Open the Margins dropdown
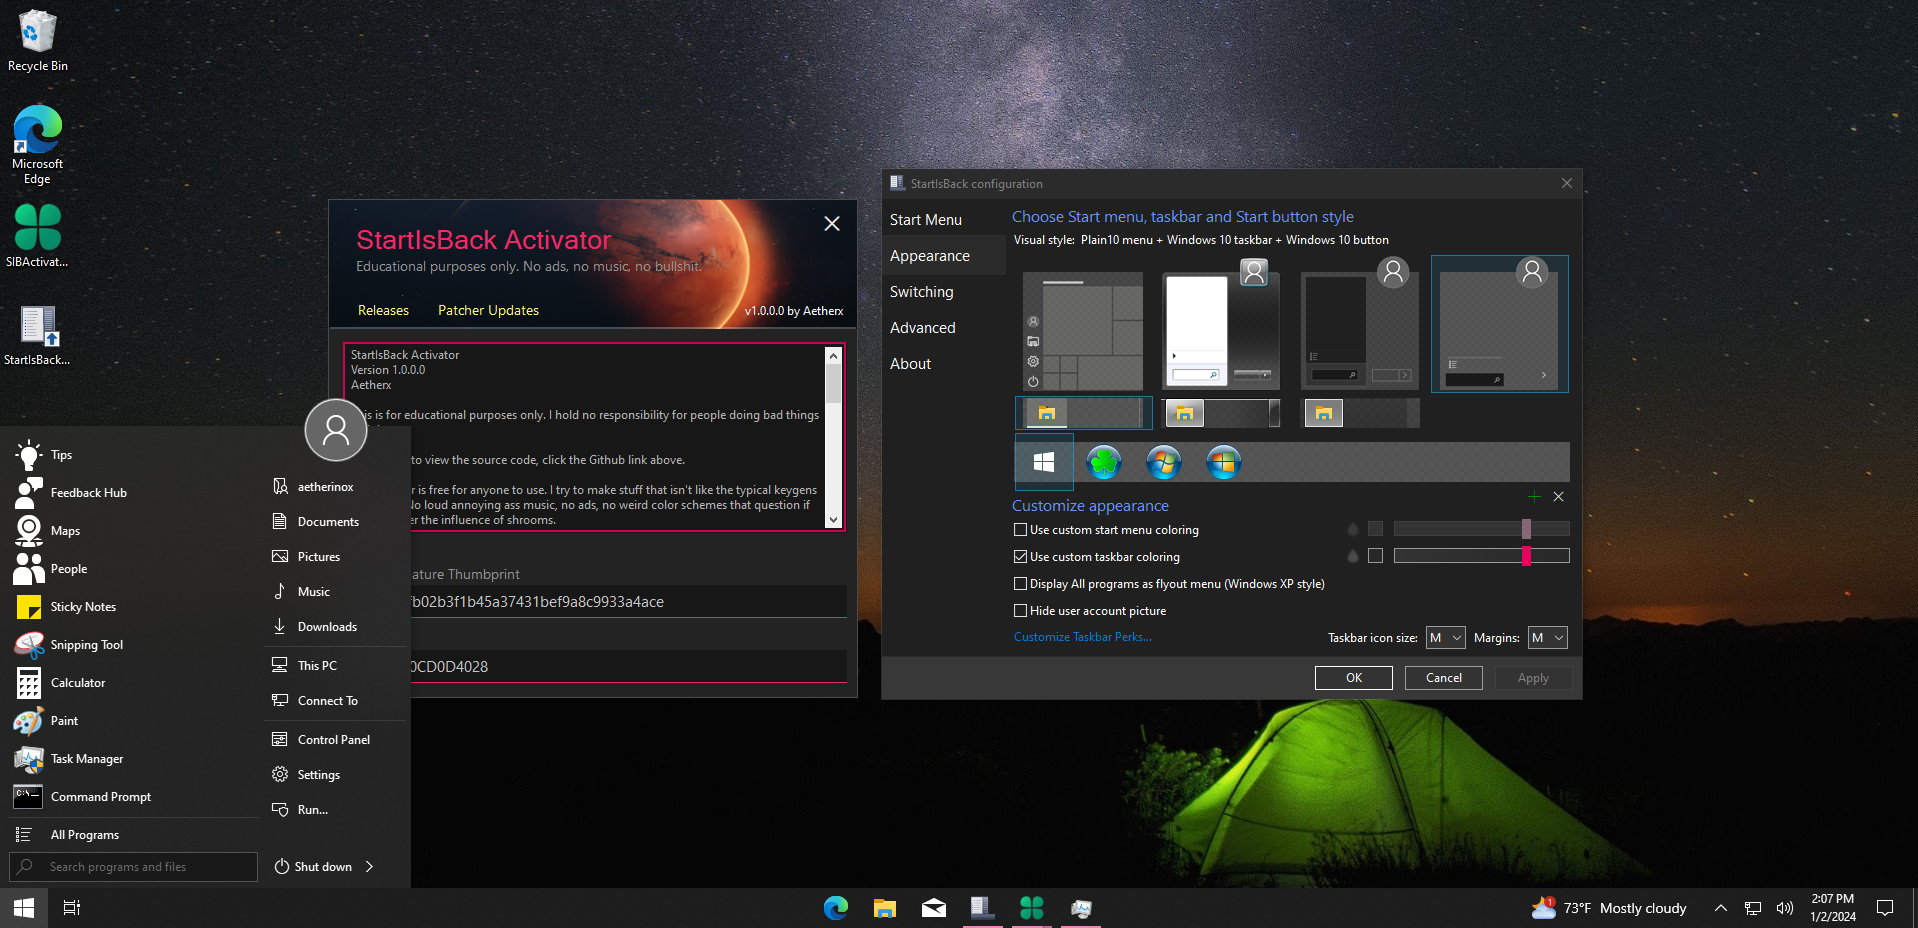The image size is (1918, 928). coord(1547,638)
